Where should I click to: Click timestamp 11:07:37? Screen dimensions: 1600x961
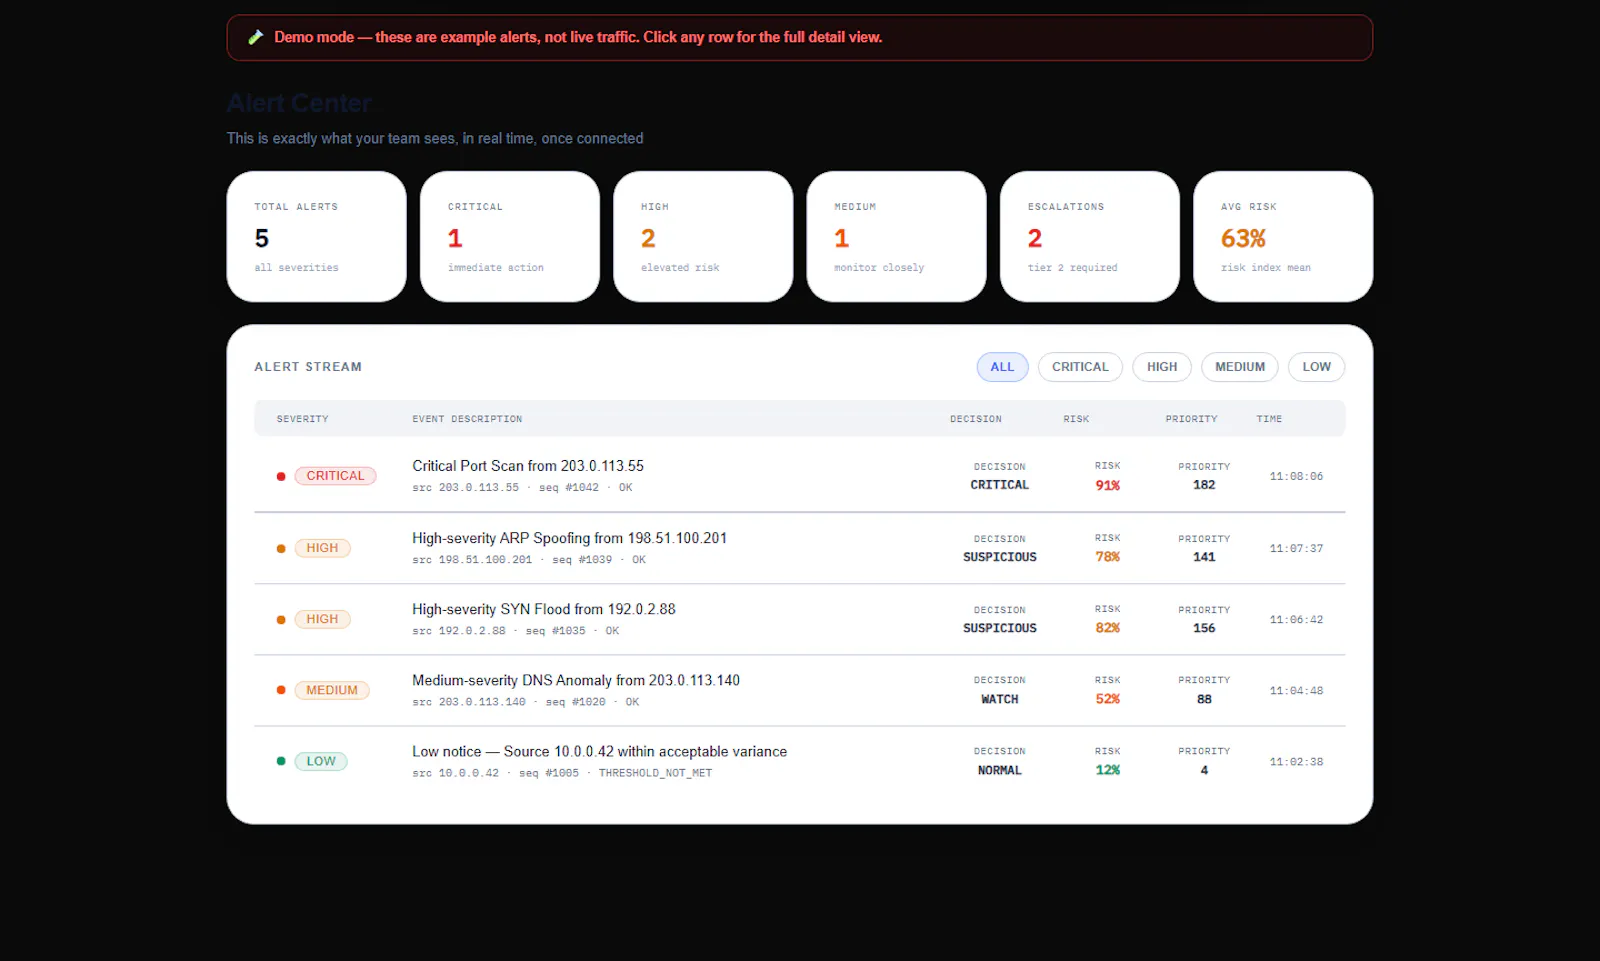(x=1296, y=548)
